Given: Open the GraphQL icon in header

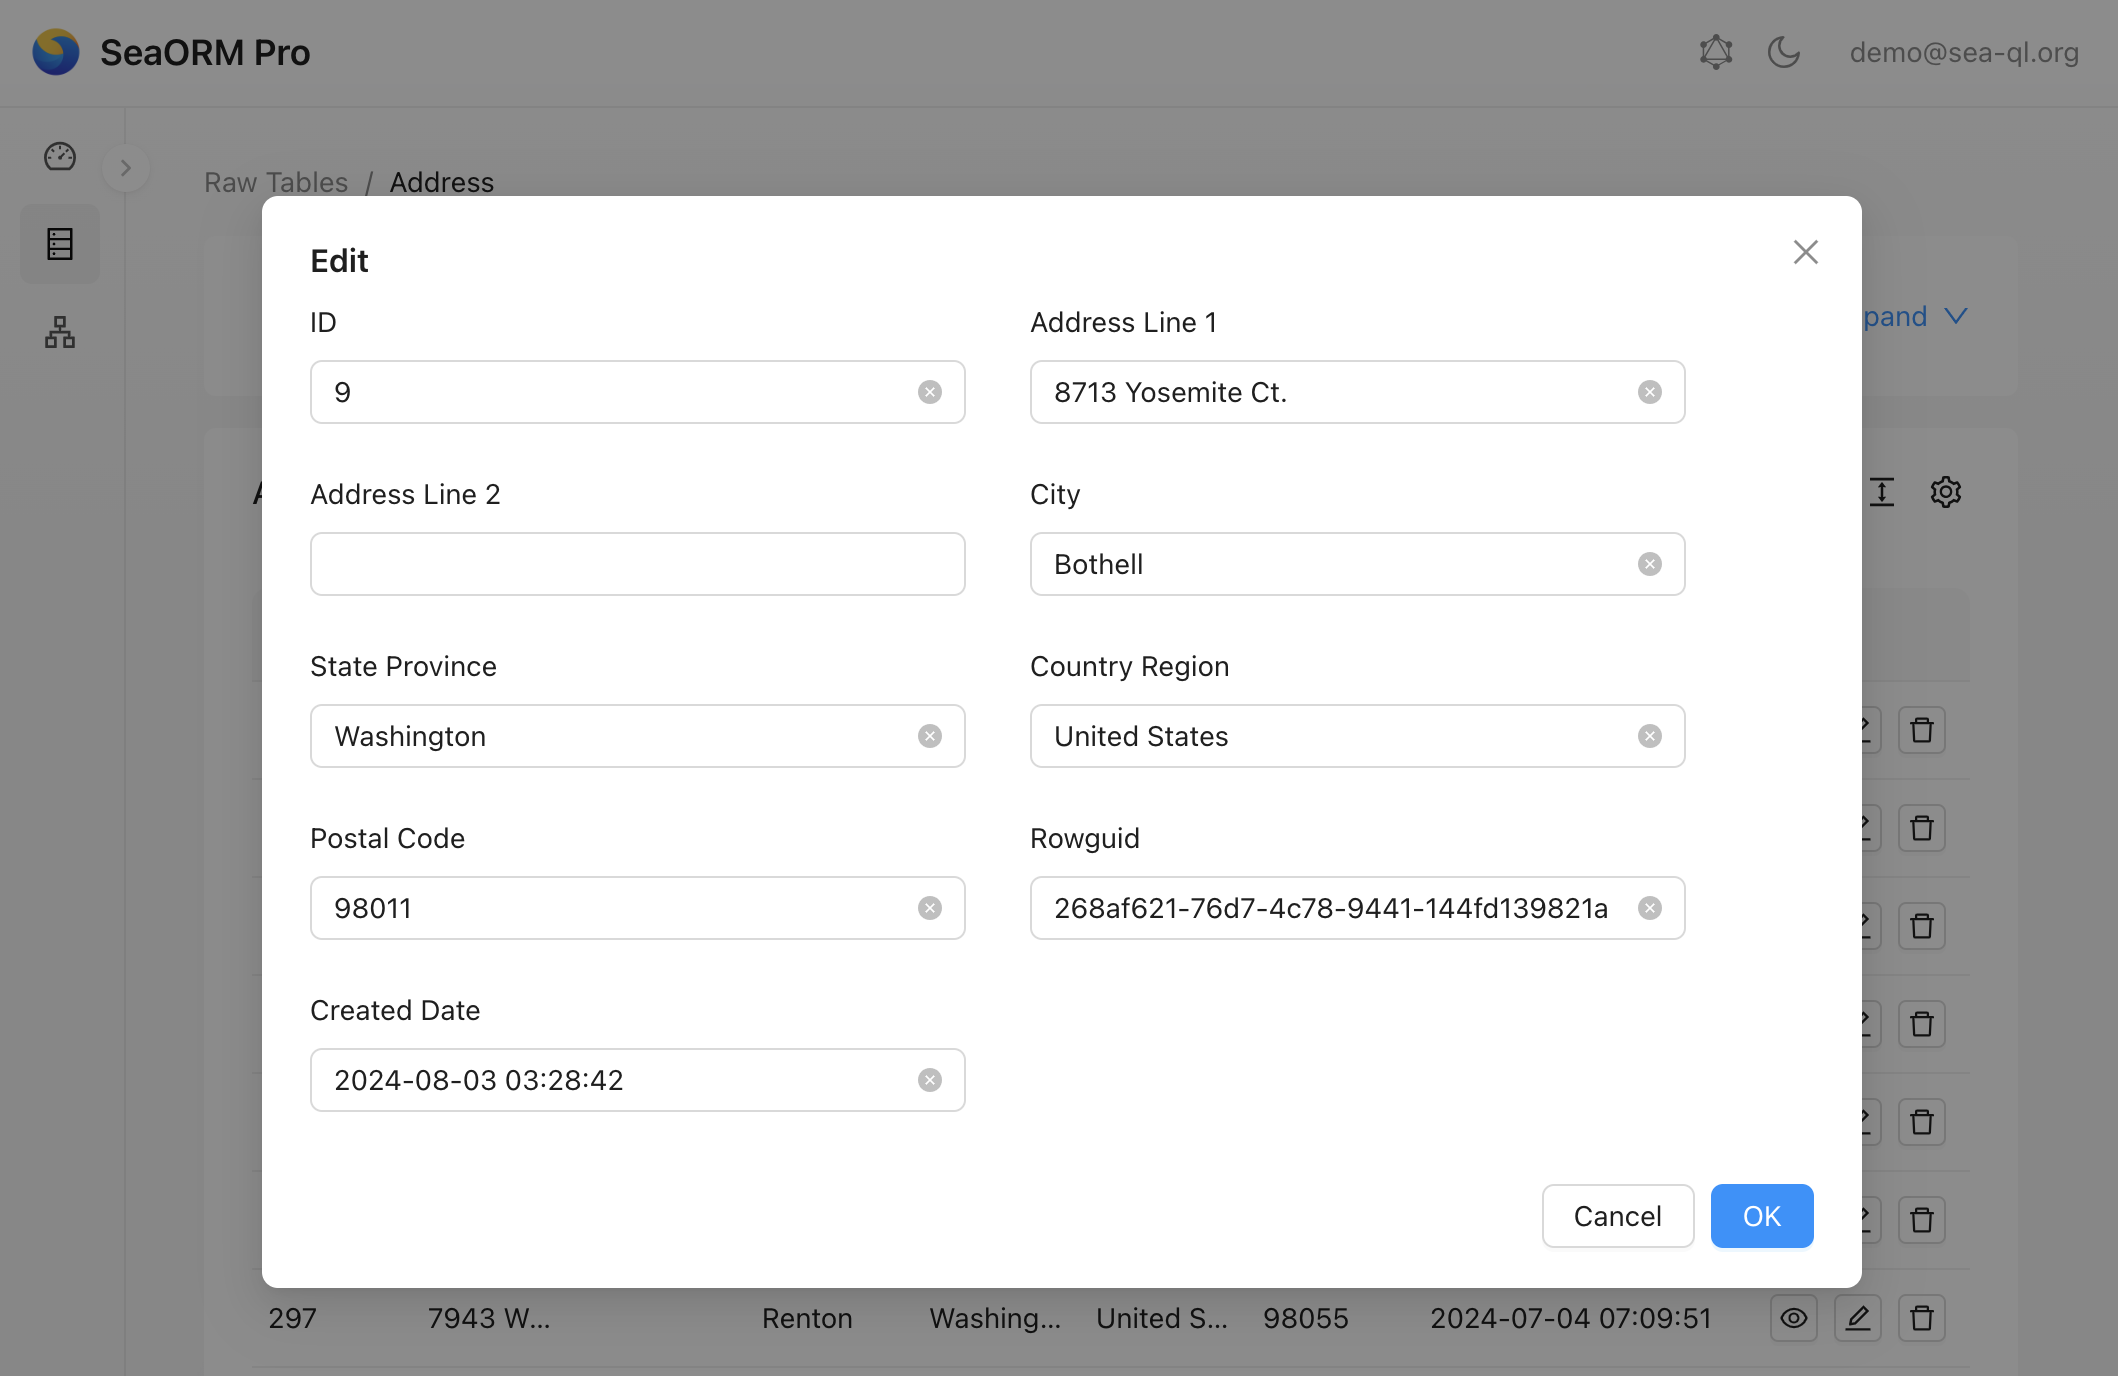Looking at the screenshot, I should pyautogui.click(x=1715, y=52).
